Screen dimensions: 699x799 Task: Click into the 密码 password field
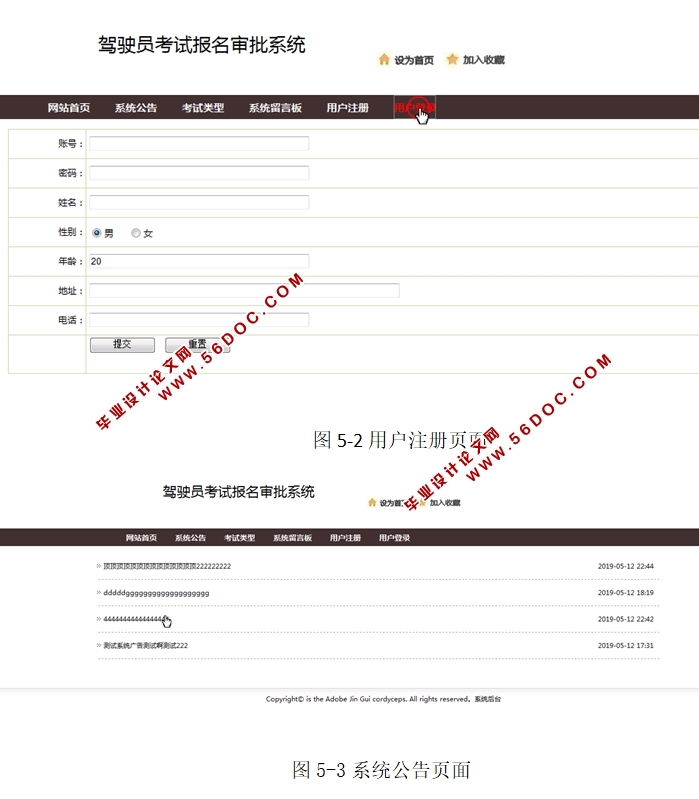click(x=199, y=173)
